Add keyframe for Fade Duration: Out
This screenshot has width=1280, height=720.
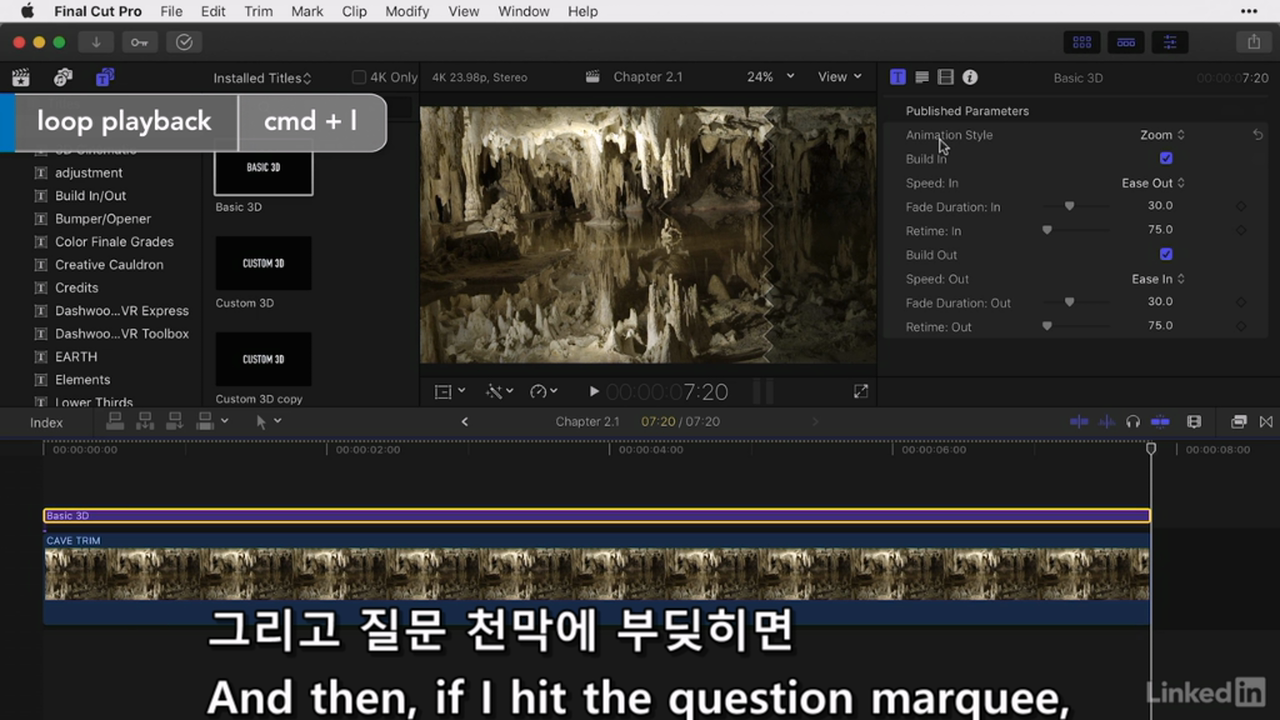(1241, 303)
